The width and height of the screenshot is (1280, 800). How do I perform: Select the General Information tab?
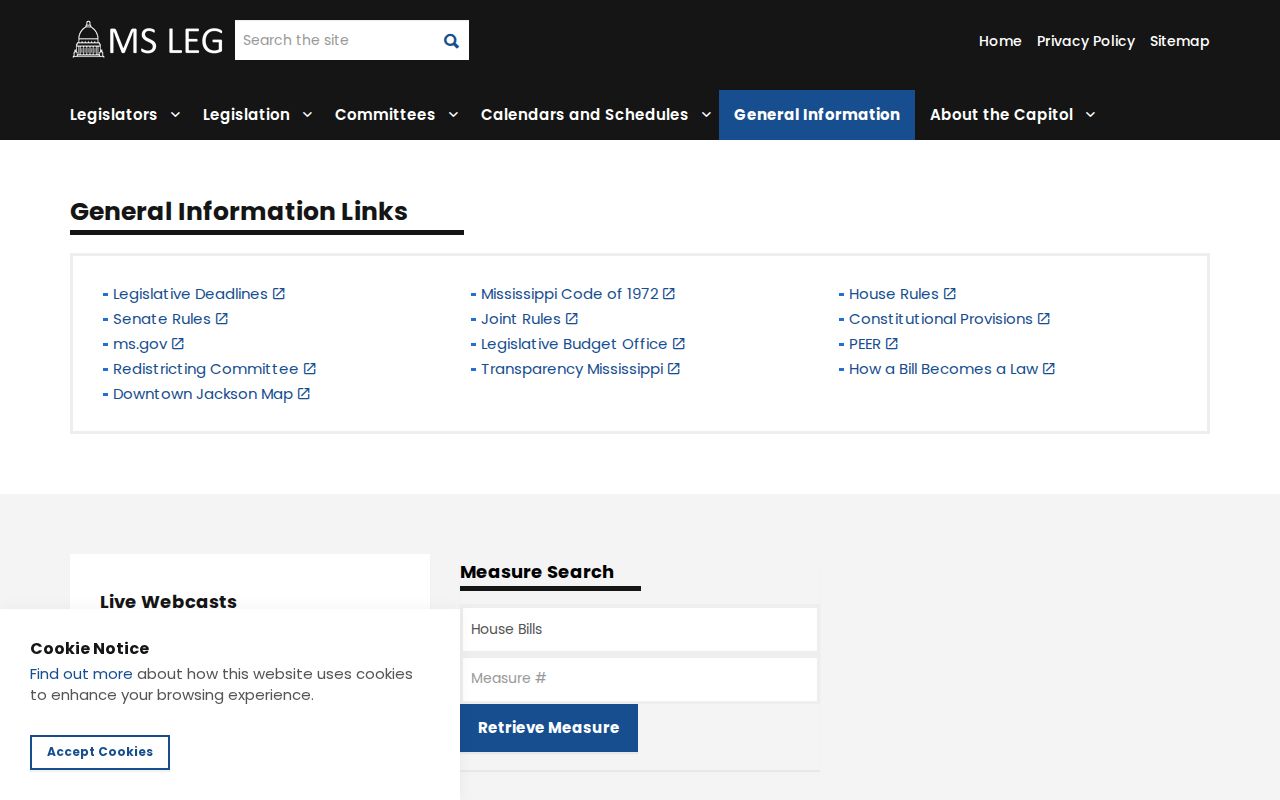pyautogui.click(x=817, y=115)
